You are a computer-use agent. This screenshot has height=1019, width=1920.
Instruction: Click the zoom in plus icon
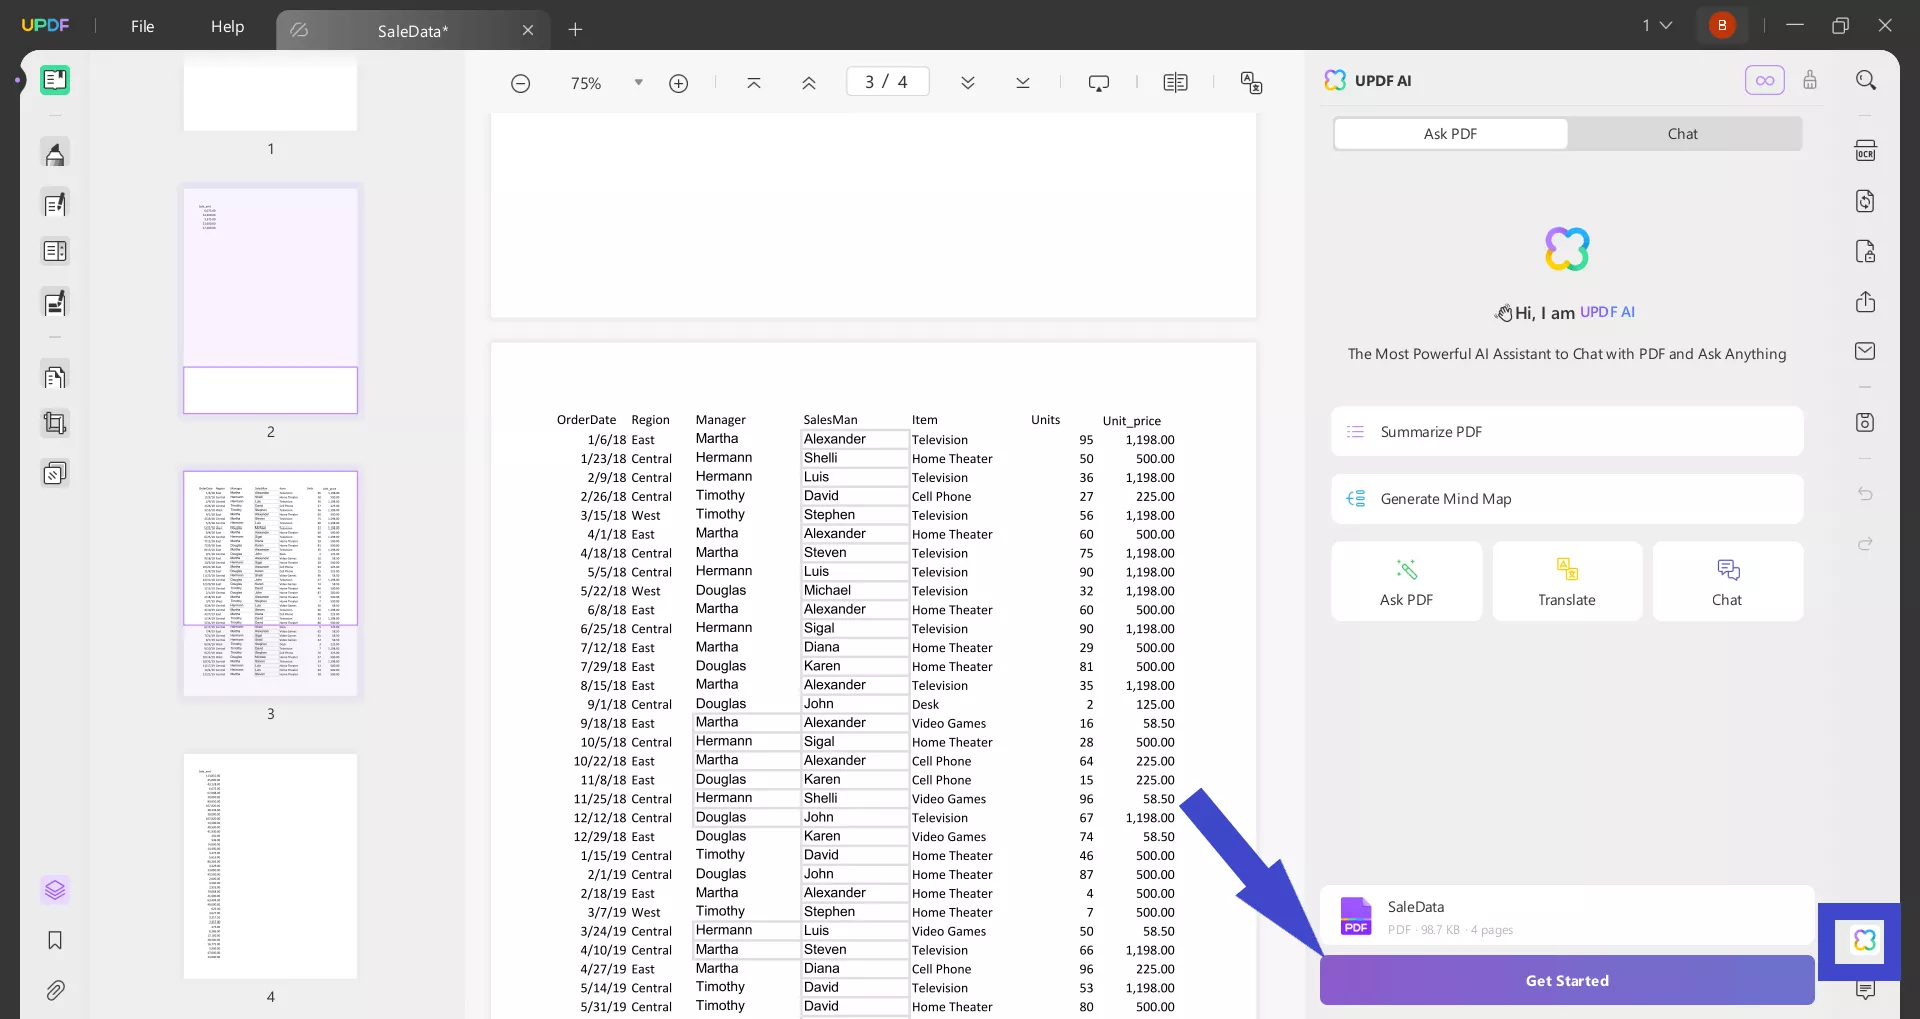click(678, 83)
